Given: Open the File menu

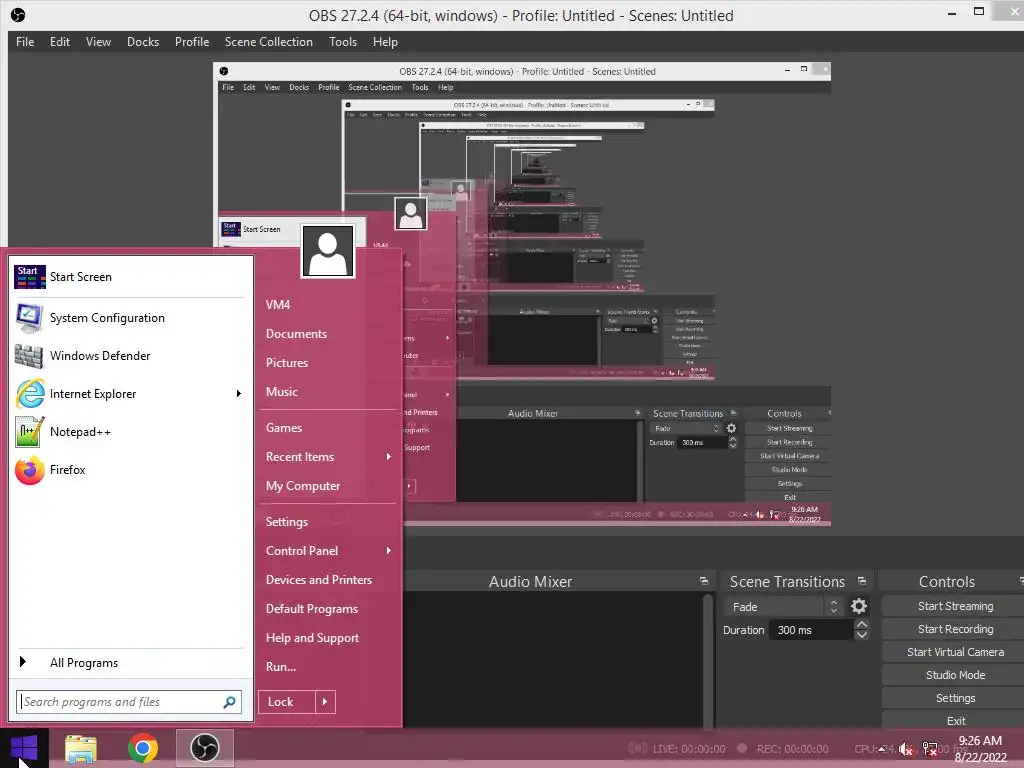Looking at the screenshot, I should pos(25,42).
